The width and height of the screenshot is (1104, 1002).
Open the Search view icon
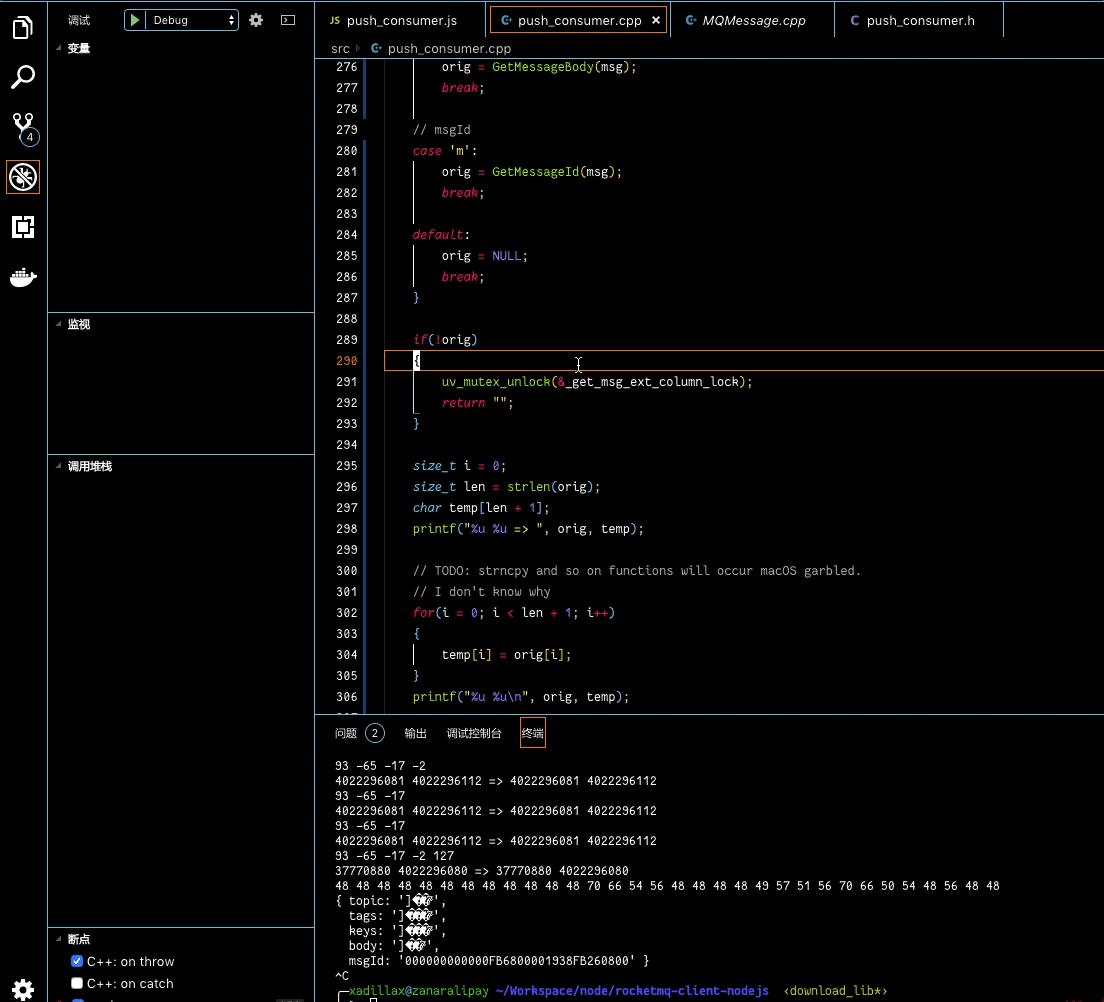click(23, 77)
